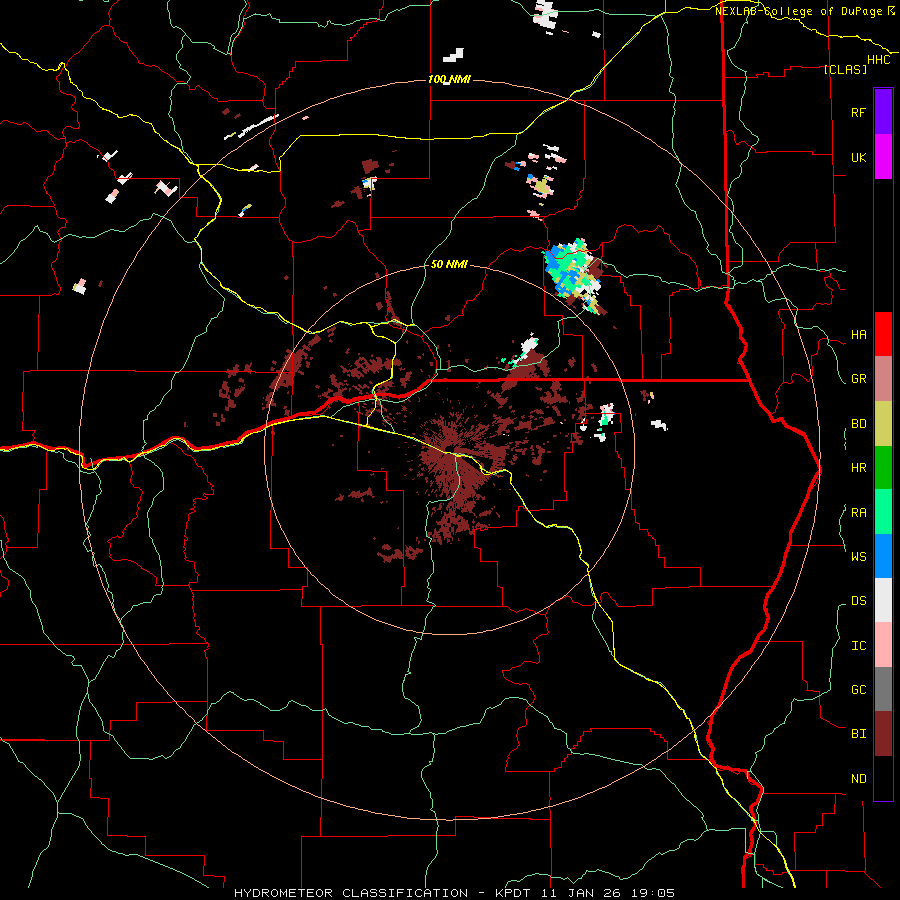The height and width of the screenshot is (900, 900).
Task: Click the WS blue legend swatch
Action: coord(883,556)
